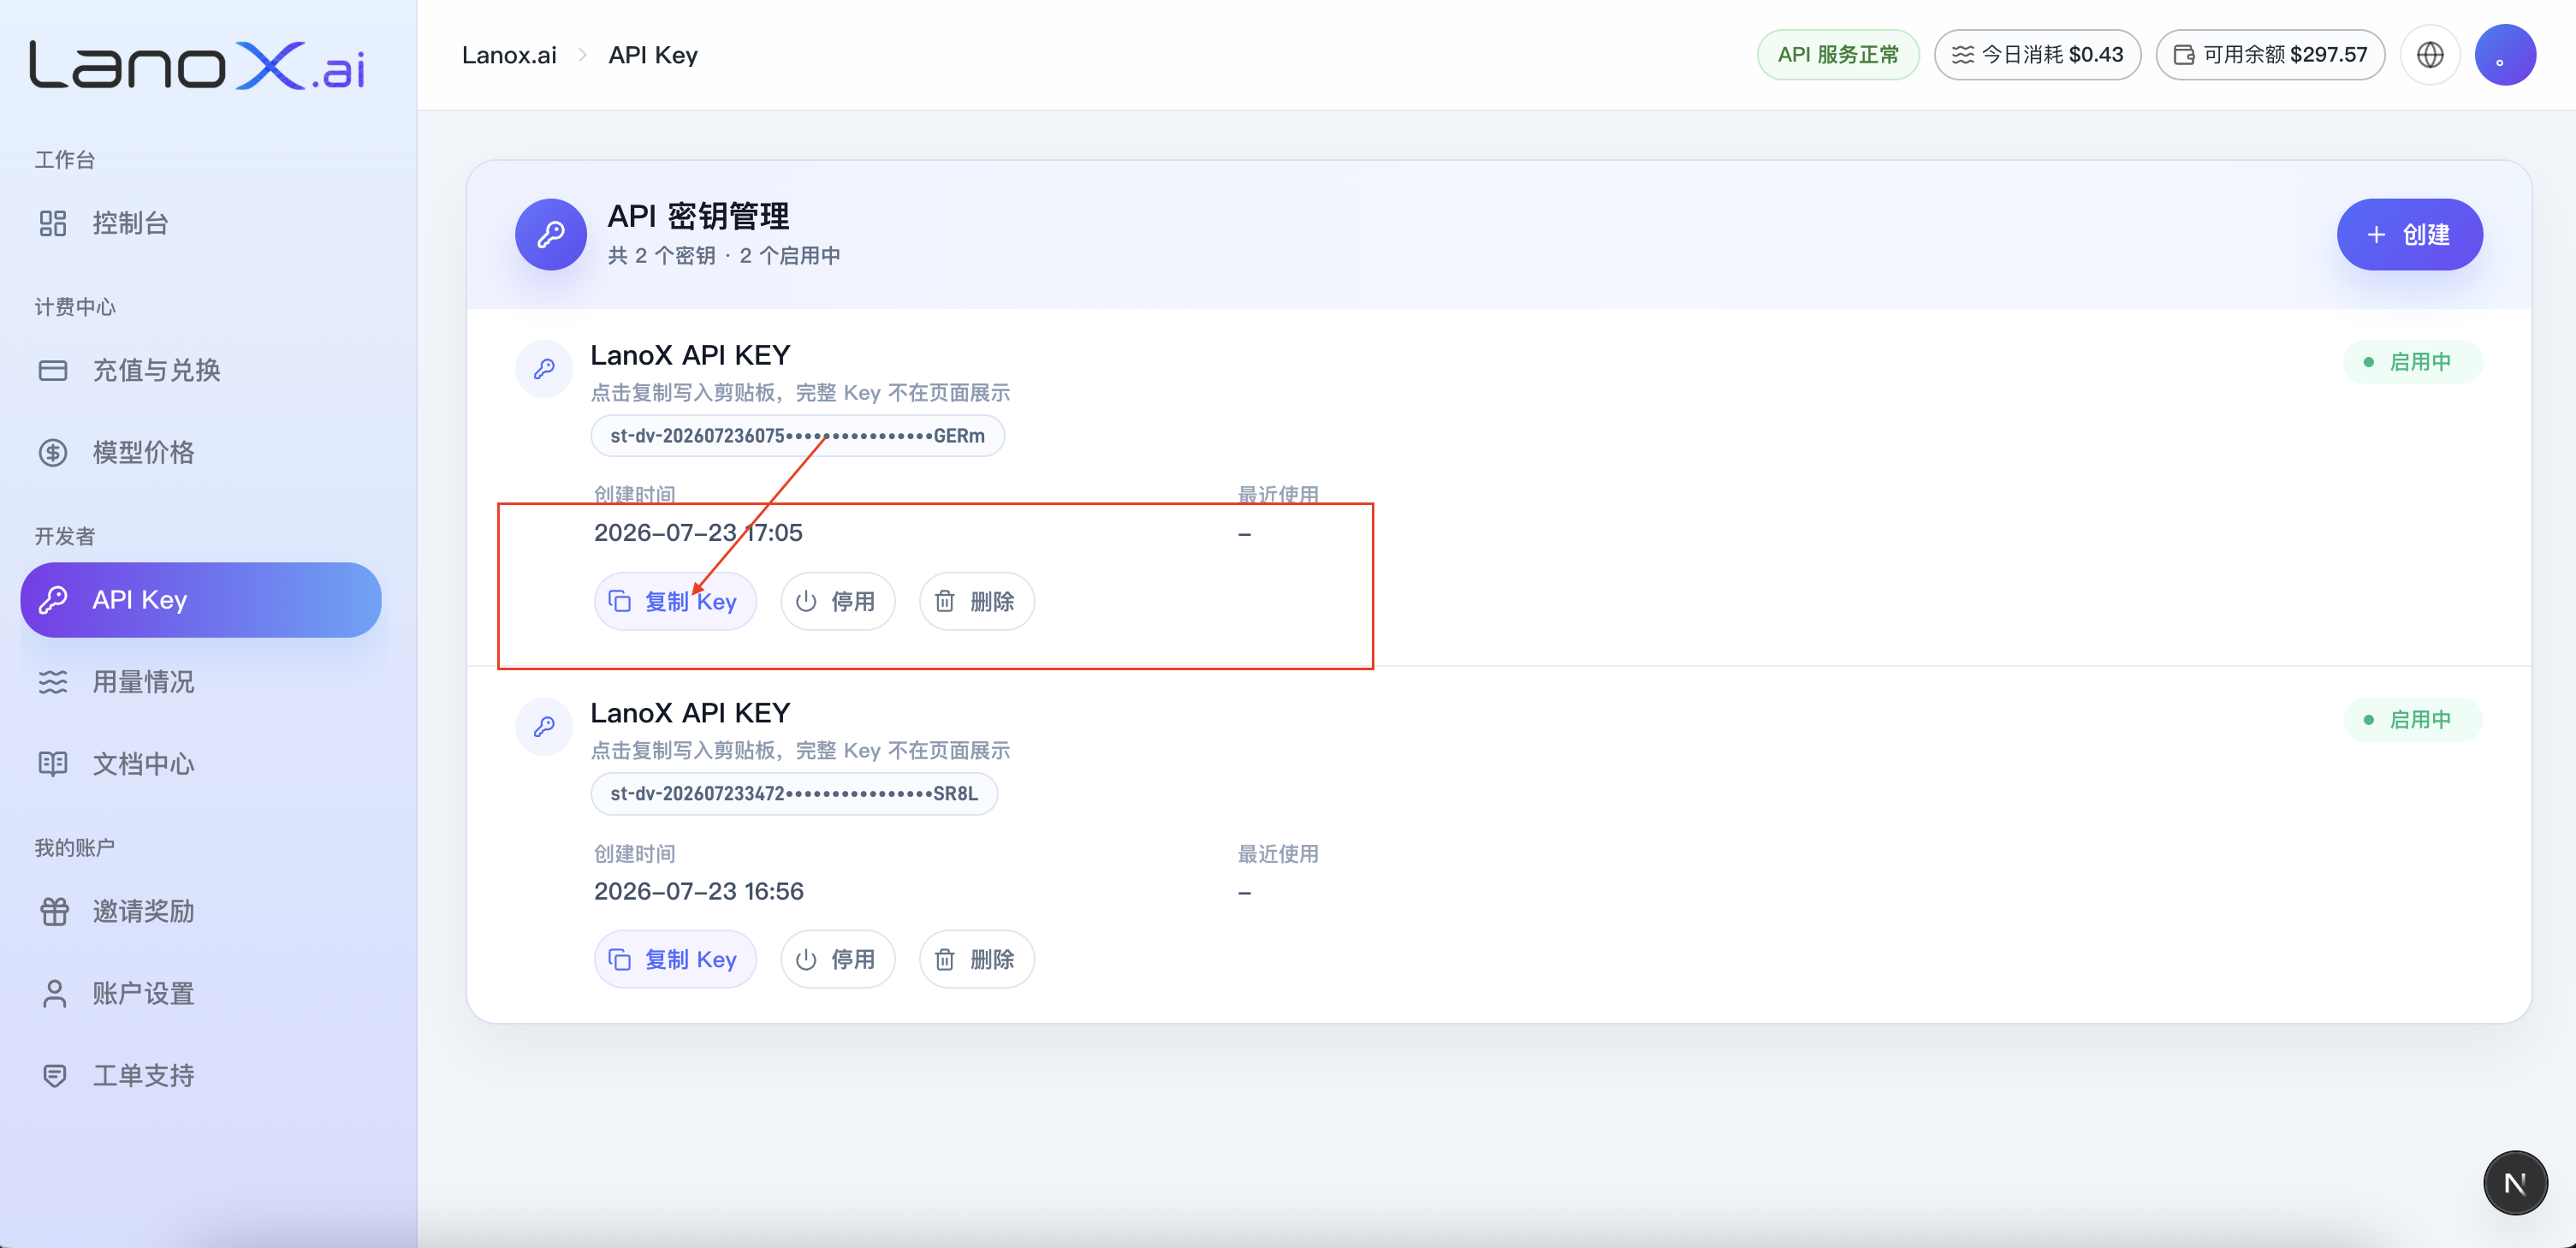Select API Key sidebar item
Viewport: 2576px width, 1248px height.
point(200,600)
